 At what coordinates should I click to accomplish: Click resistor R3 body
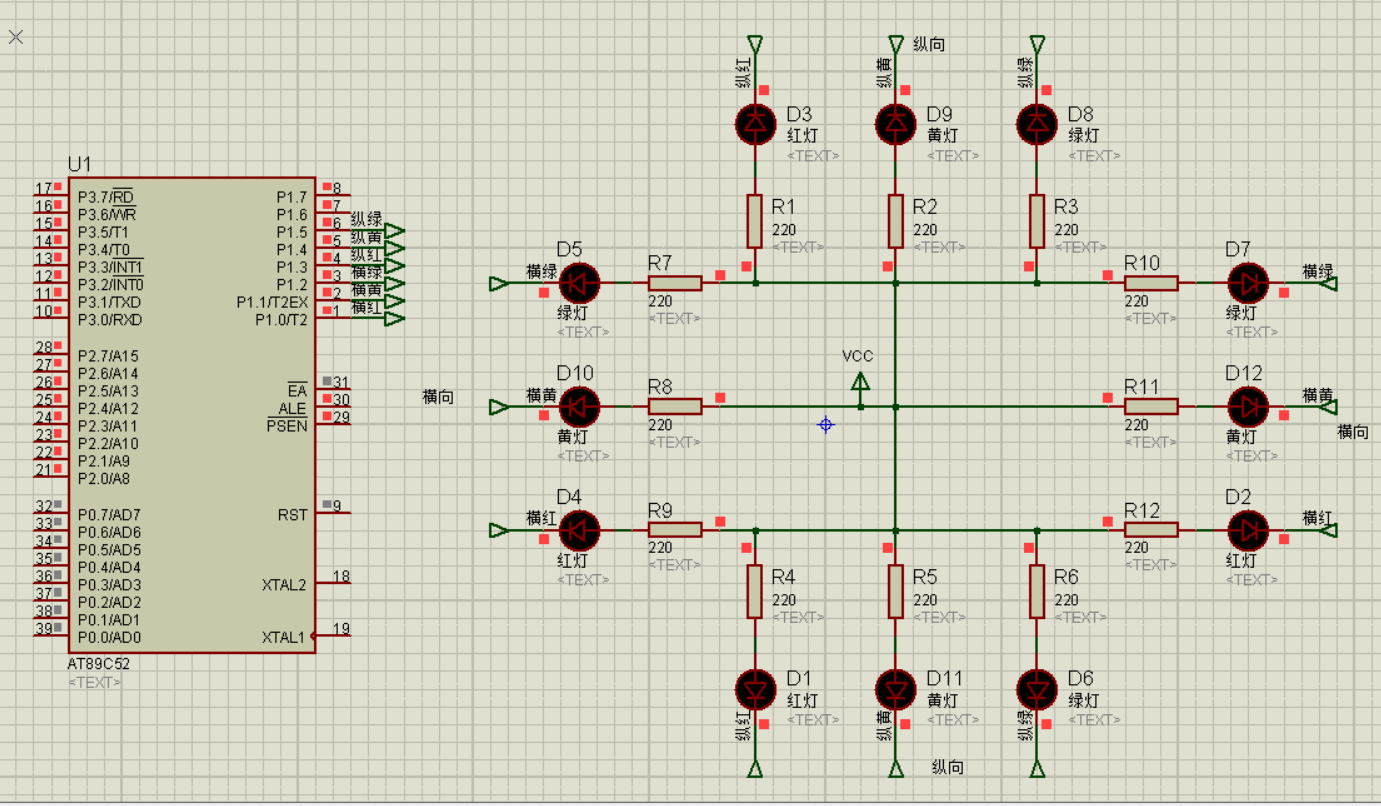pos(1037,221)
